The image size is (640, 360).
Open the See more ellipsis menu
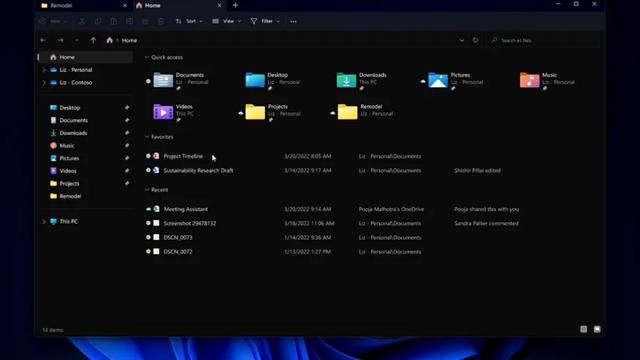[x=293, y=21]
